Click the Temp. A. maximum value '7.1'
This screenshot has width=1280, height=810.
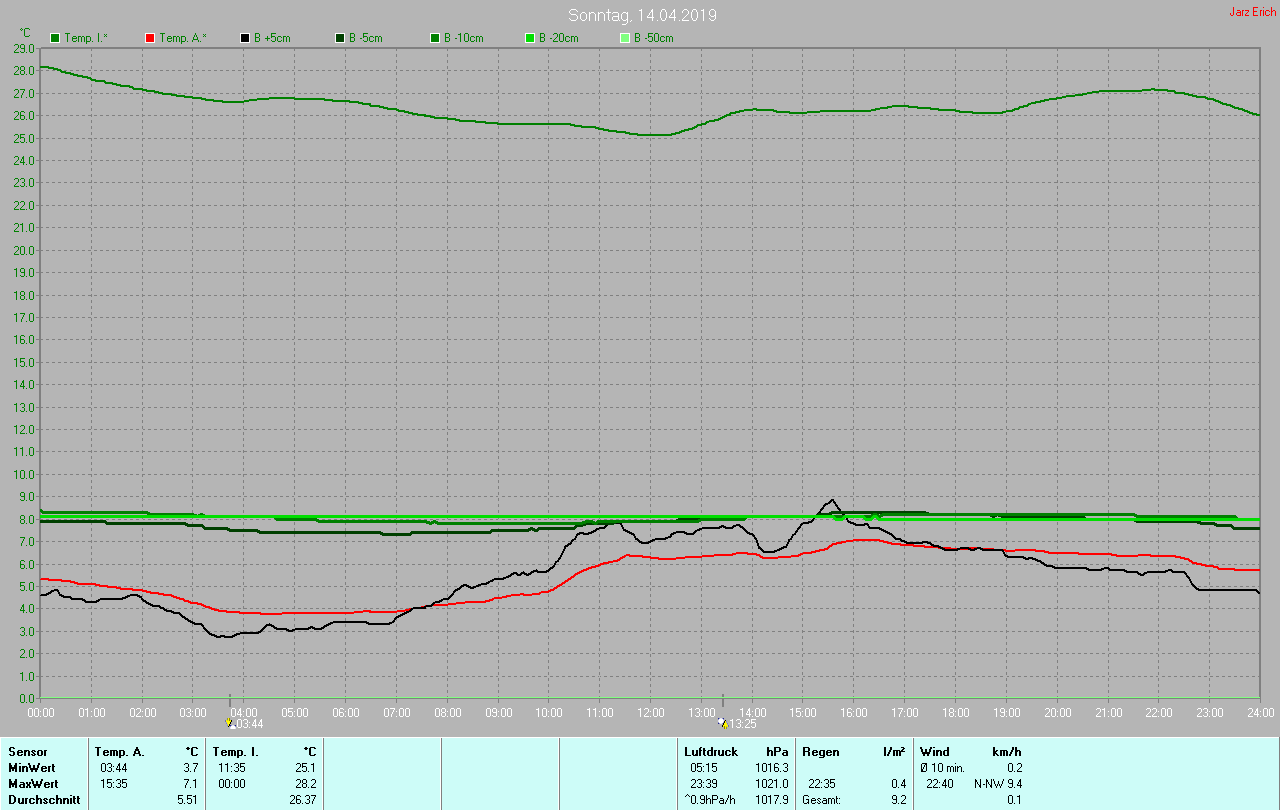click(x=191, y=783)
